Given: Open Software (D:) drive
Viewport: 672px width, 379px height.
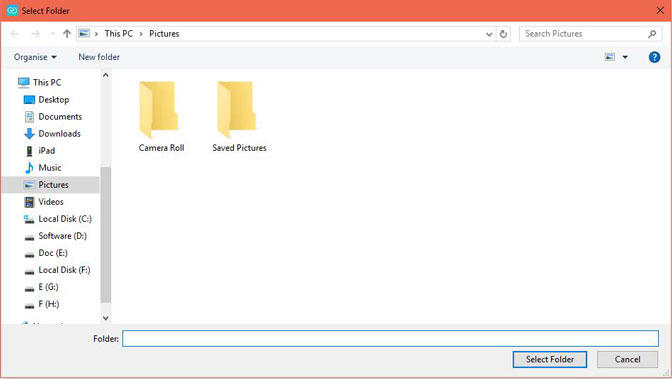Looking at the screenshot, I should click(x=63, y=236).
